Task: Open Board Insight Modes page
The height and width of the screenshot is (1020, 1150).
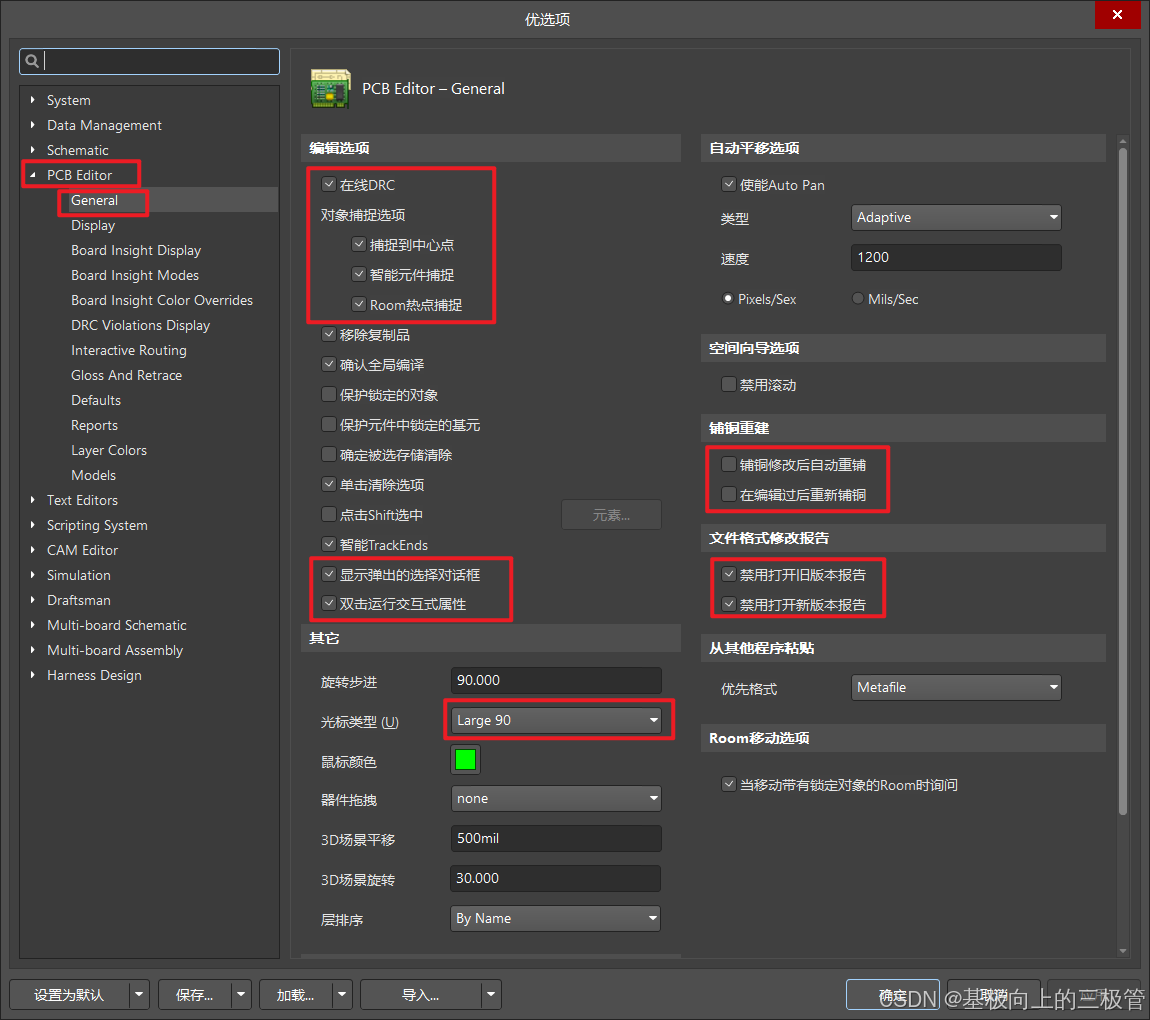Action: [135, 275]
